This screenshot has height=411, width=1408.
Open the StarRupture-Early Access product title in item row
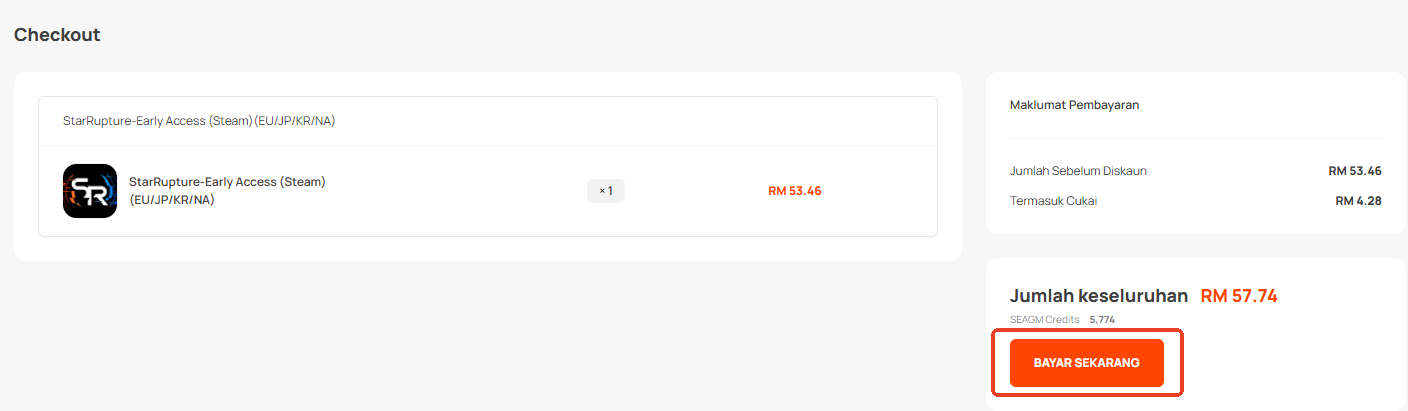227,182
